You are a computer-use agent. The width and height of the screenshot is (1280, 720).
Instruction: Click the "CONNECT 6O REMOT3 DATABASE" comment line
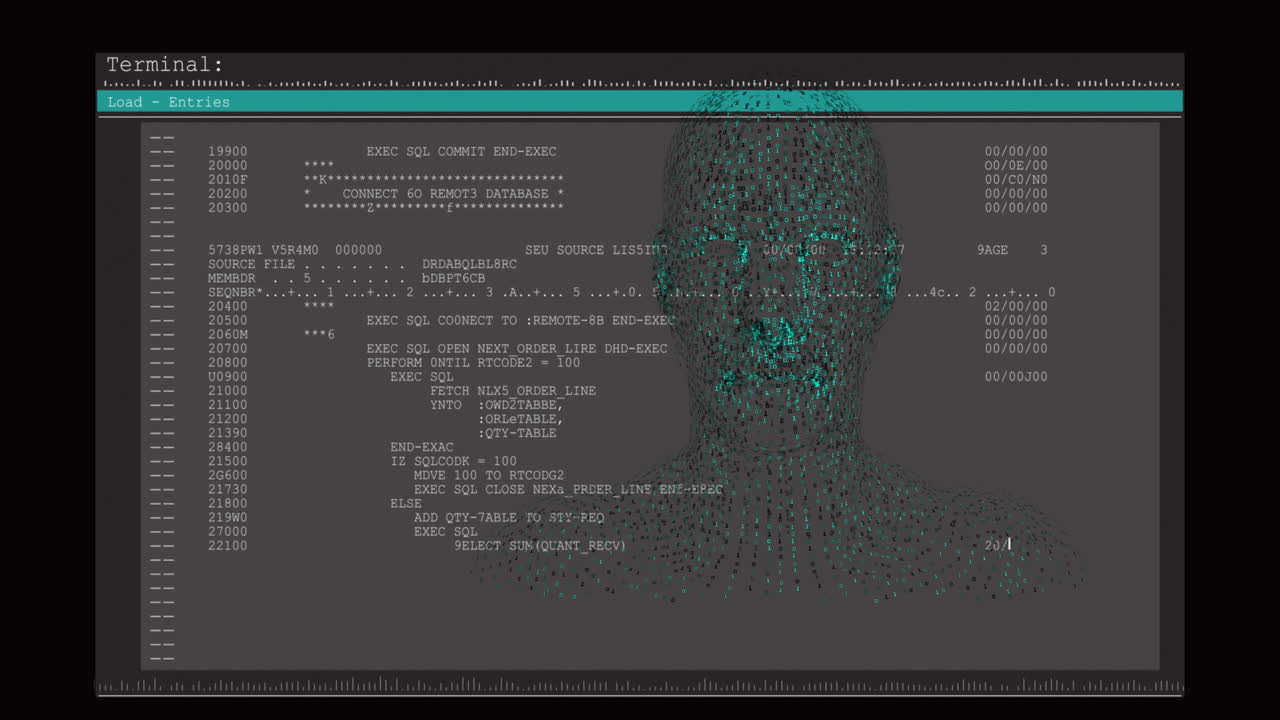(445, 194)
